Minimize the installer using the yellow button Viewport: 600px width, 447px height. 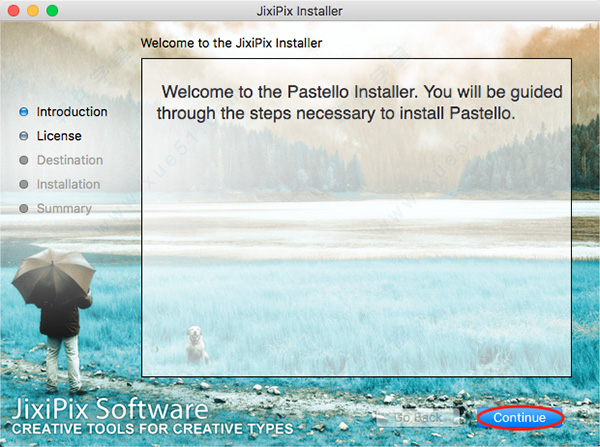[x=33, y=11]
